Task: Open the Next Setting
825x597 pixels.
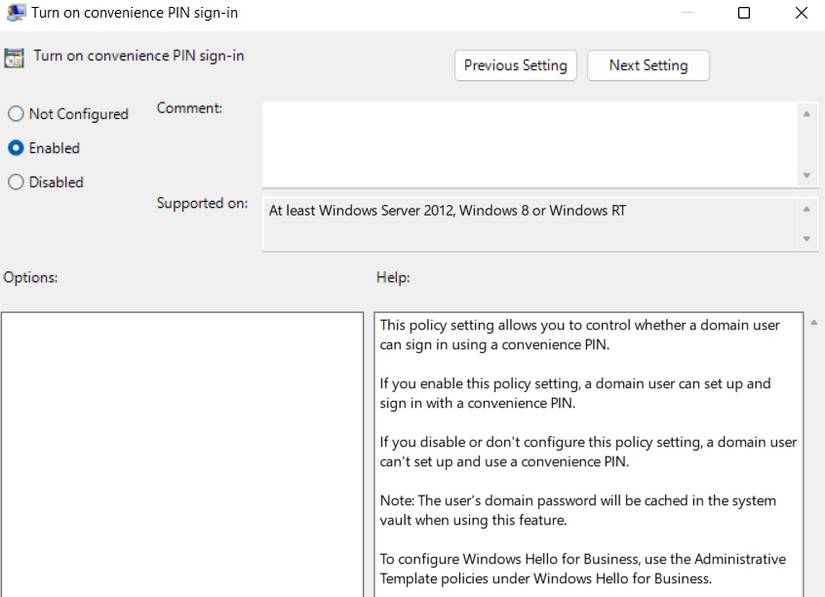Action: [648, 65]
